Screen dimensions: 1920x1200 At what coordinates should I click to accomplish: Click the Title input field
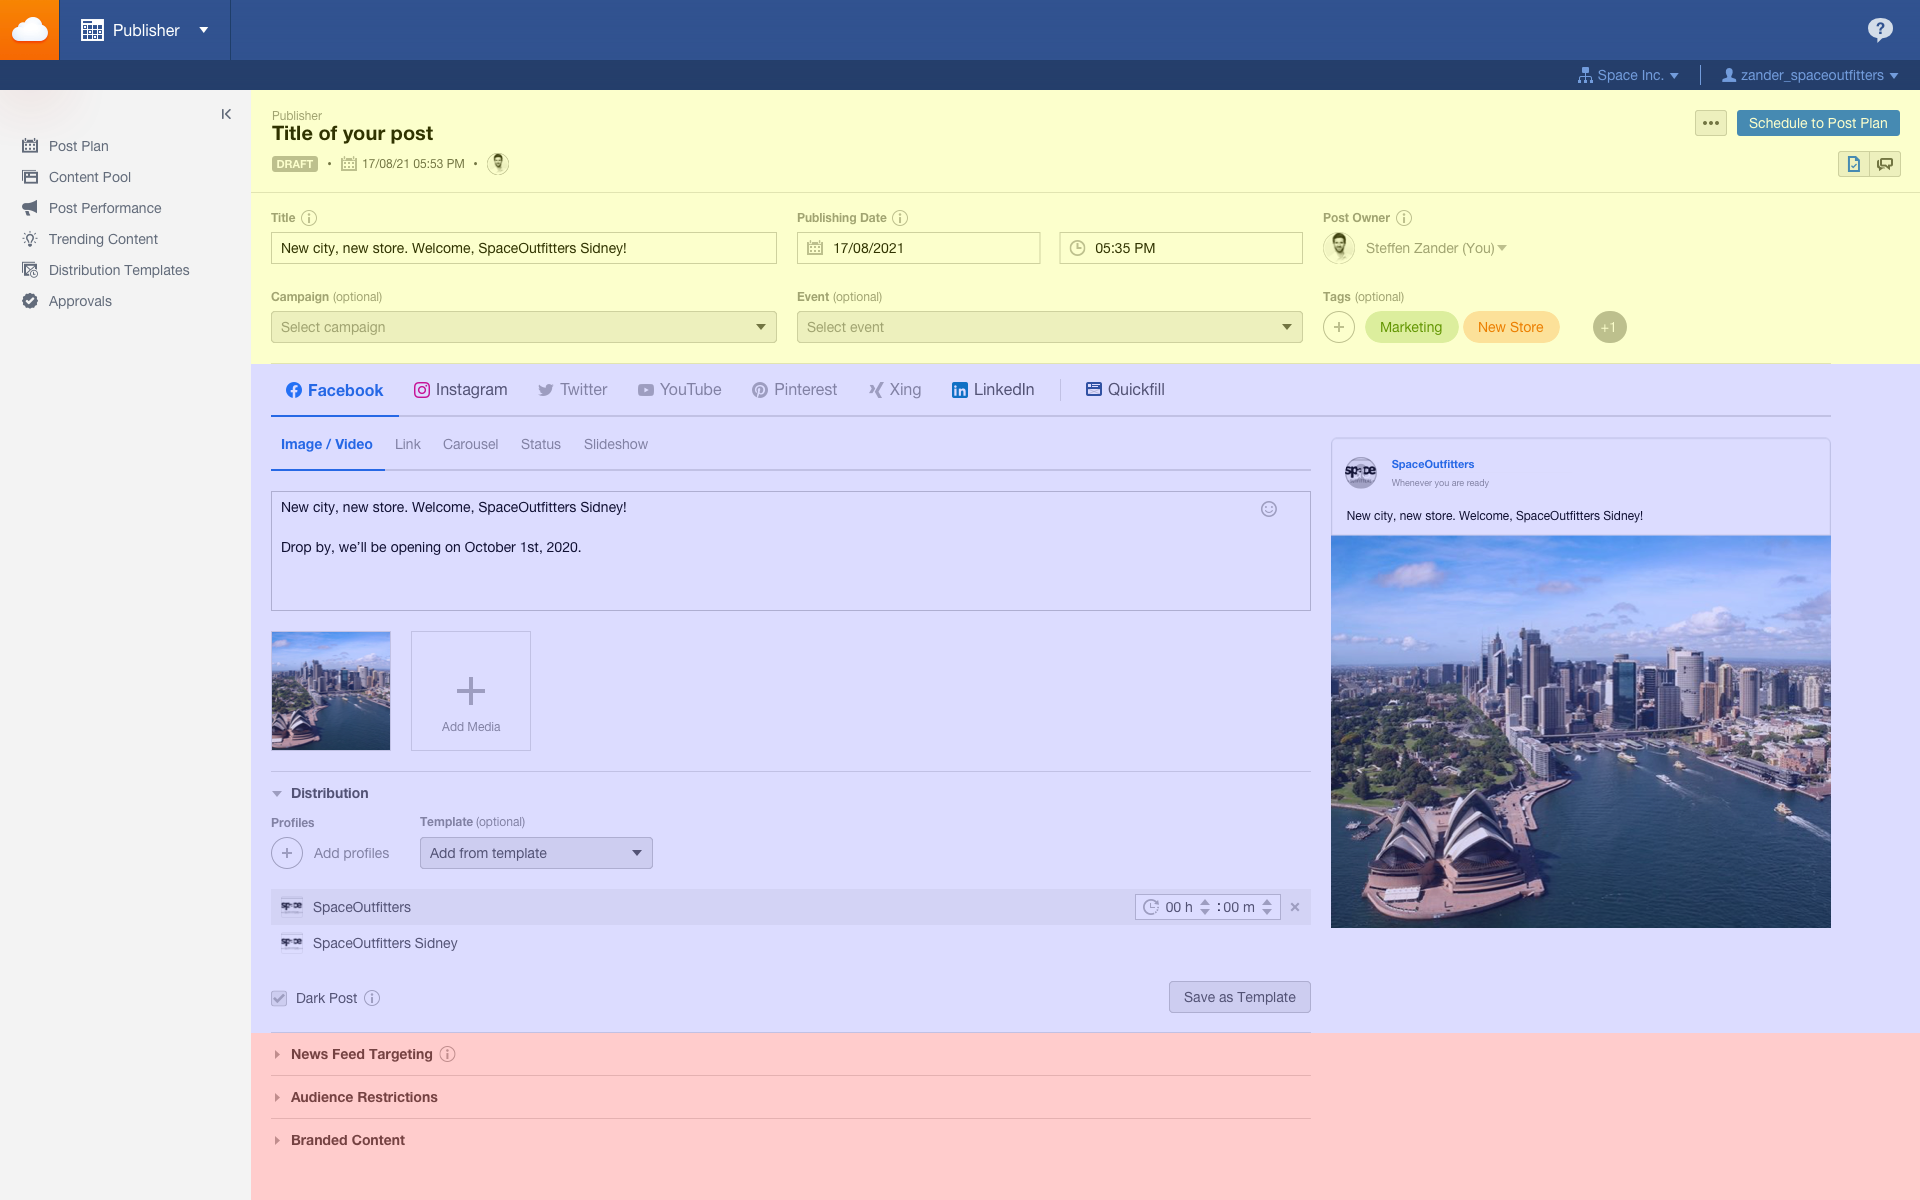tap(523, 248)
